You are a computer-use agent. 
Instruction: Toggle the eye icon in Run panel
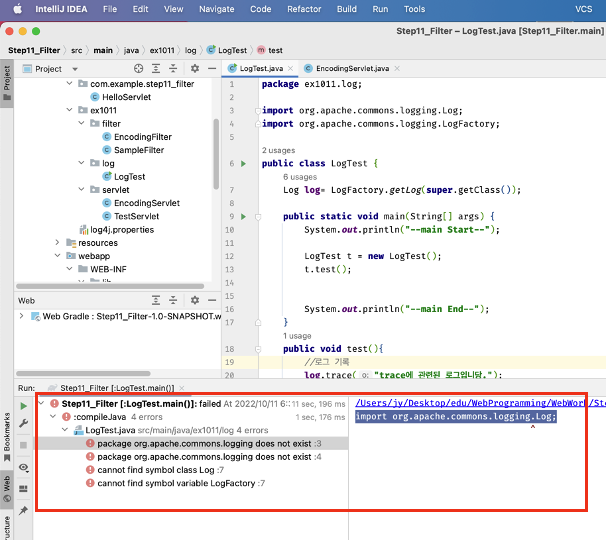pos(24,468)
